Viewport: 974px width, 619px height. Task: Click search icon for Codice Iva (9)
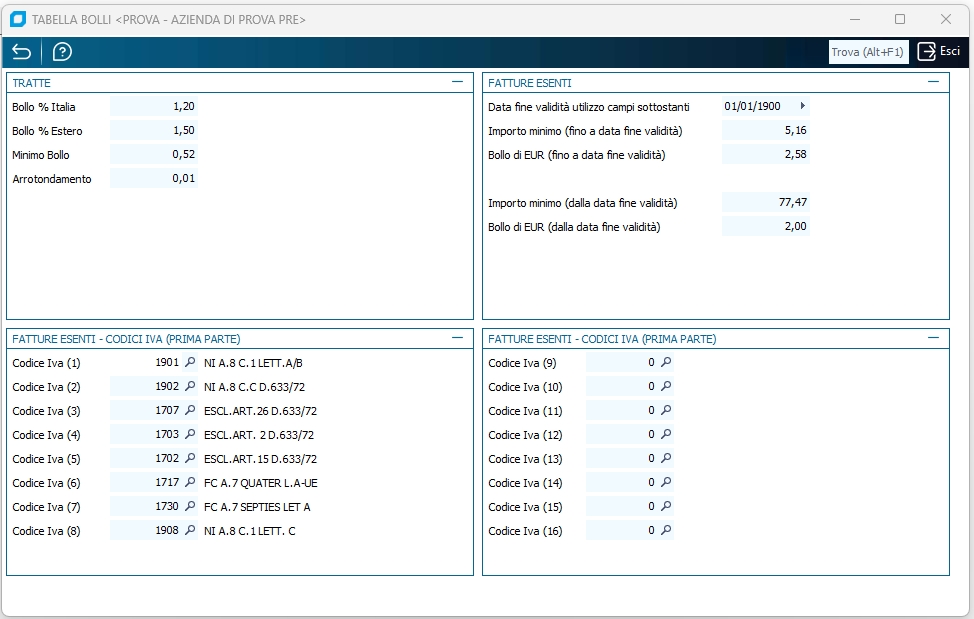666,363
